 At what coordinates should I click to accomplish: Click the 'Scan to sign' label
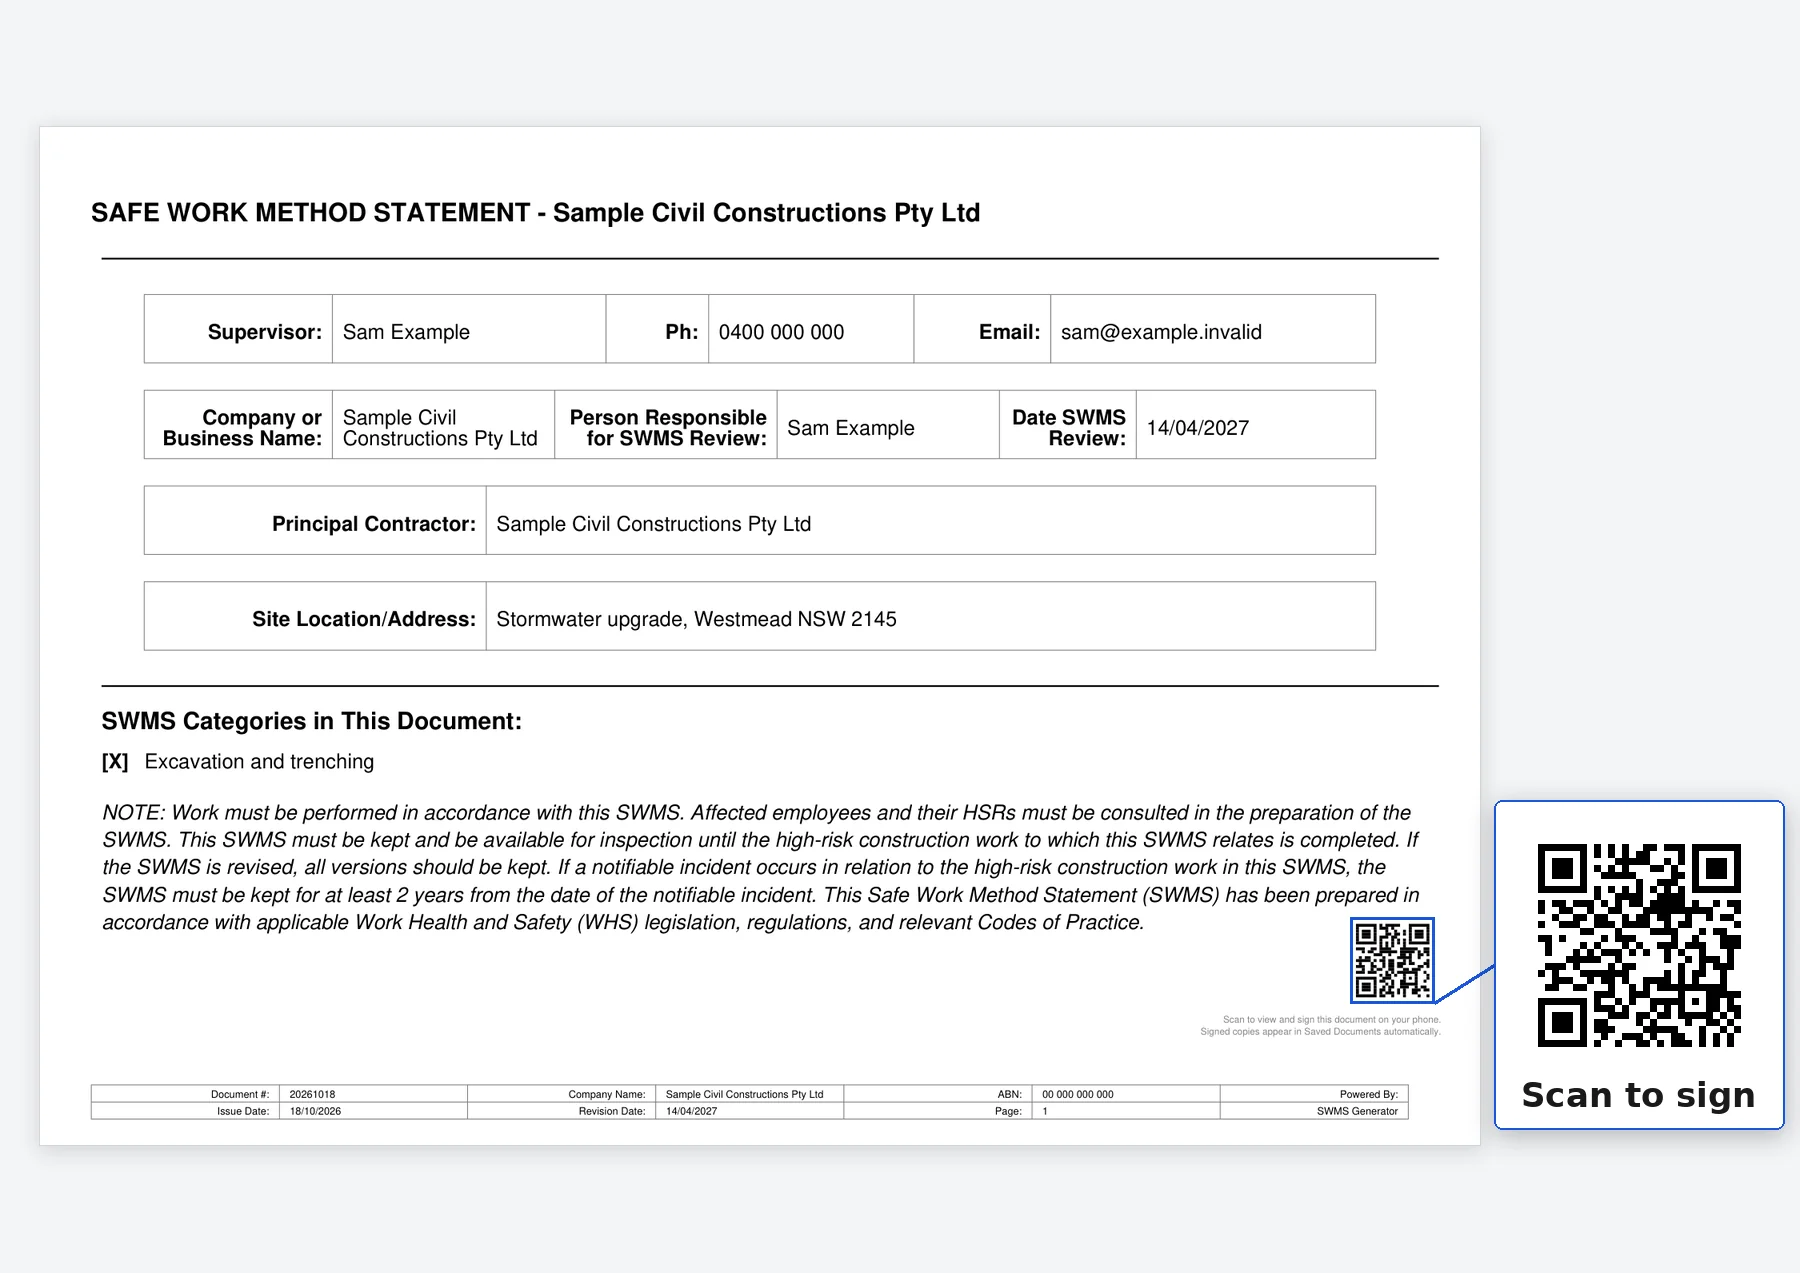[x=1638, y=1095]
